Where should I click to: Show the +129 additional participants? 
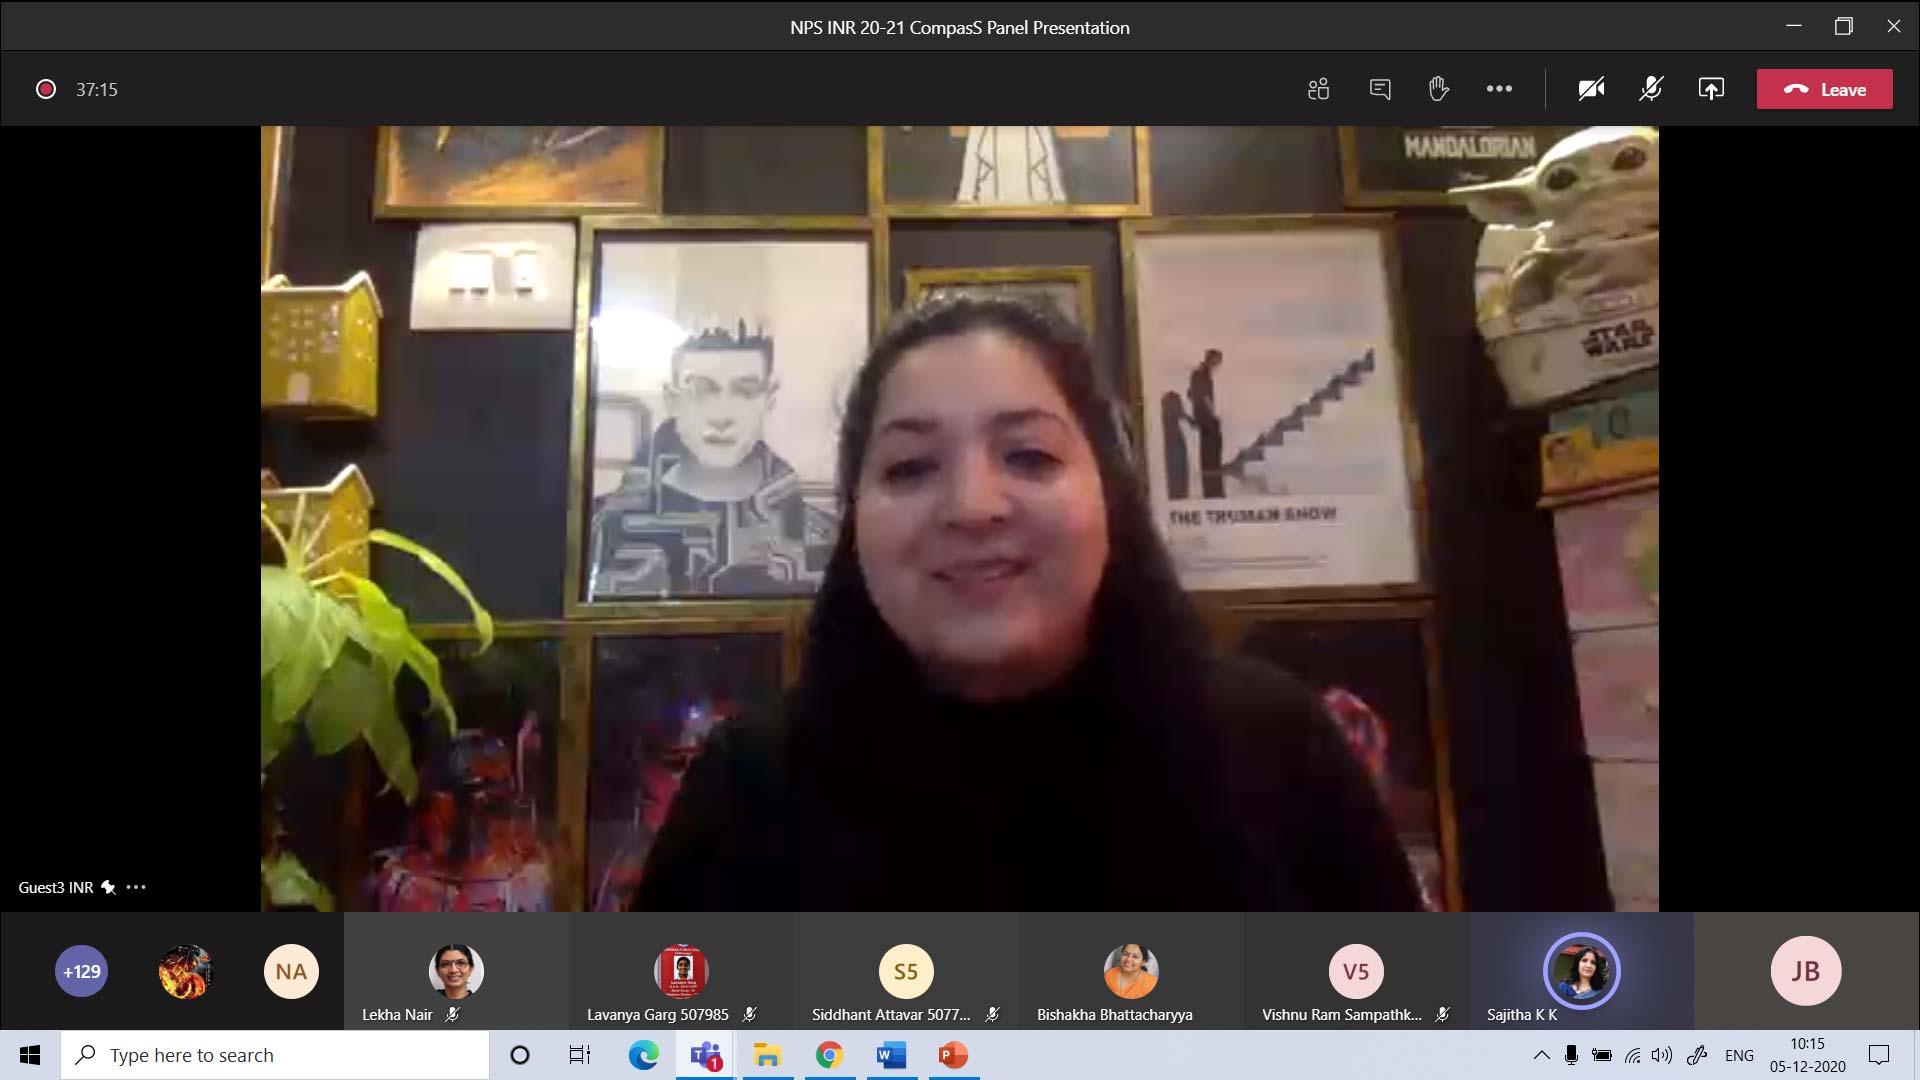click(81, 971)
